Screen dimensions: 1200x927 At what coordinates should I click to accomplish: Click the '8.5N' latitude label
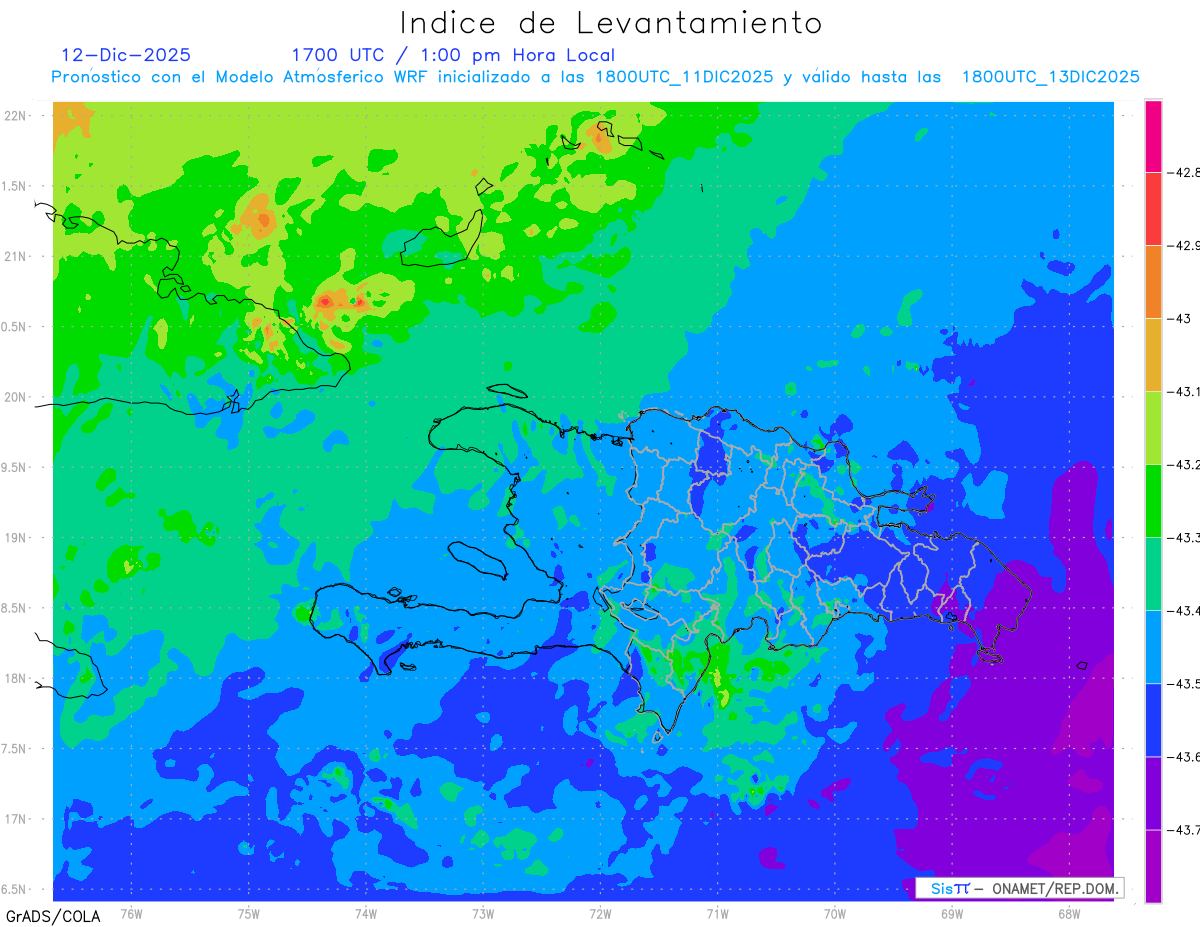coord(15,608)
